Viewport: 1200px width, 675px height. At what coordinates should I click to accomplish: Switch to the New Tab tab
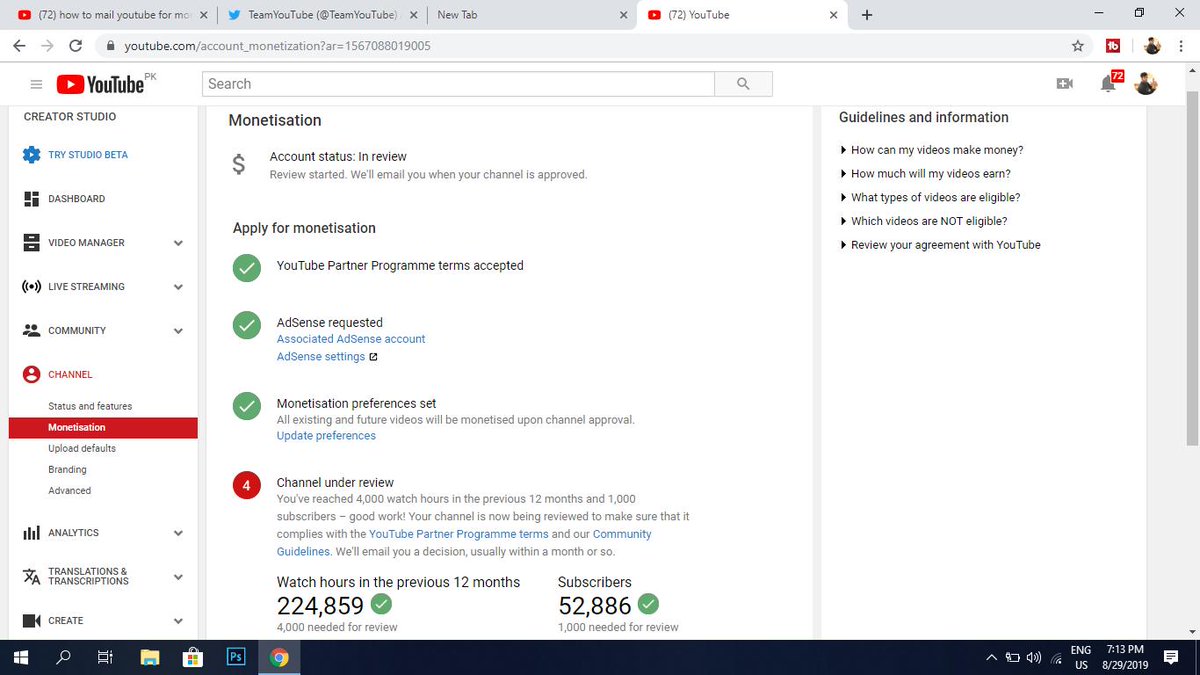pos(532,15)
